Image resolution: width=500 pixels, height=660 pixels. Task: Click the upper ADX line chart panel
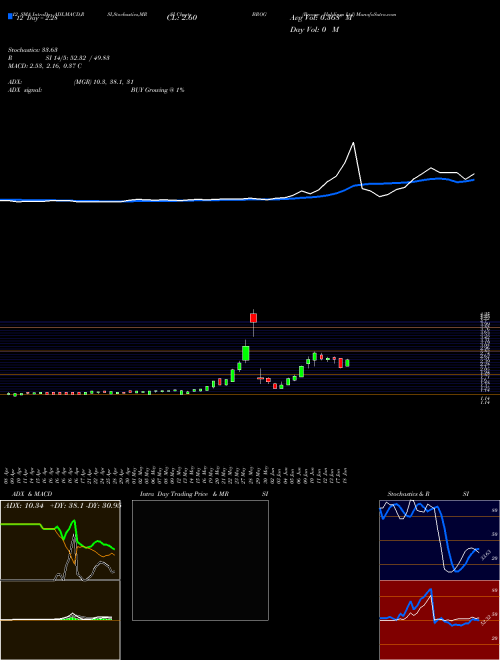click(60, 540)
